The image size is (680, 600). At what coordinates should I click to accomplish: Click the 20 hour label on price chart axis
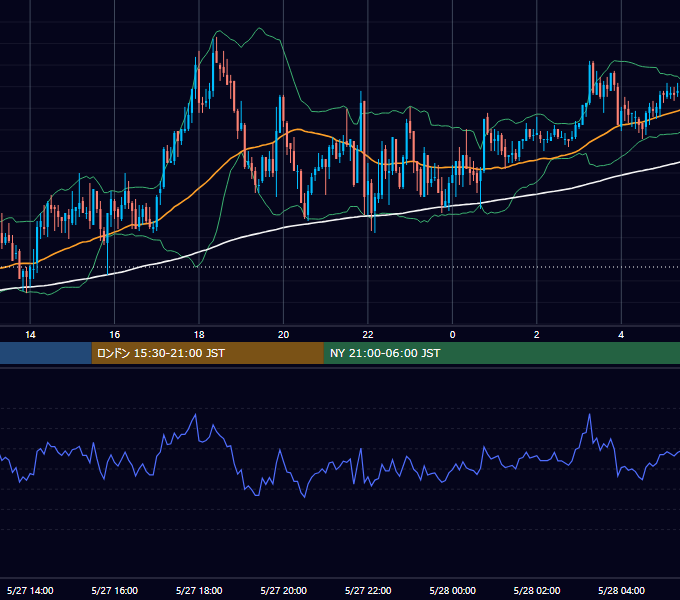pyautogui.click(x=283, y=335)
